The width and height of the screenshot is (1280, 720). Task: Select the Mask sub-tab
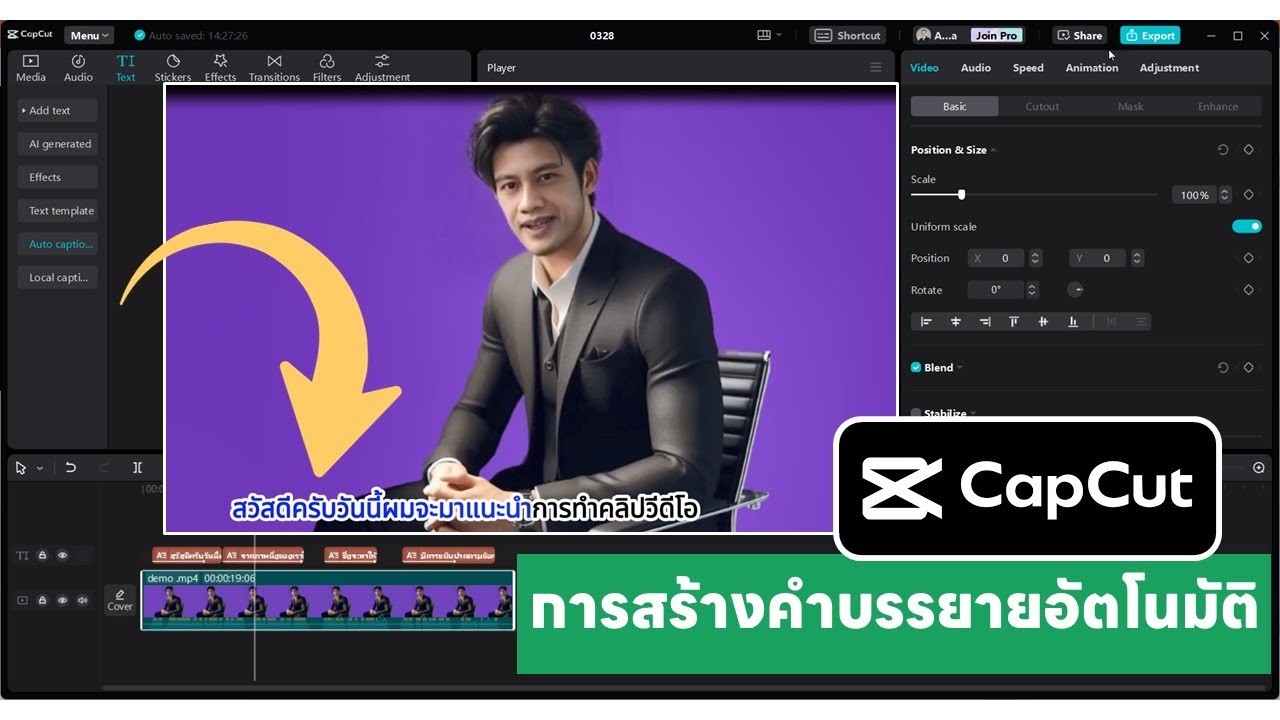point(1130,107)
